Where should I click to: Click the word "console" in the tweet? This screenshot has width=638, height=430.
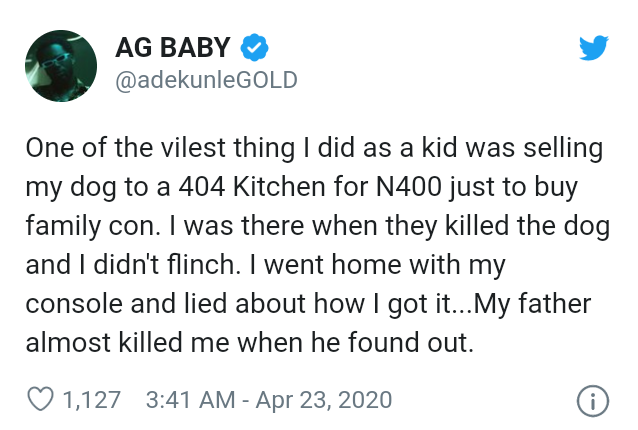tap(74, 304)
